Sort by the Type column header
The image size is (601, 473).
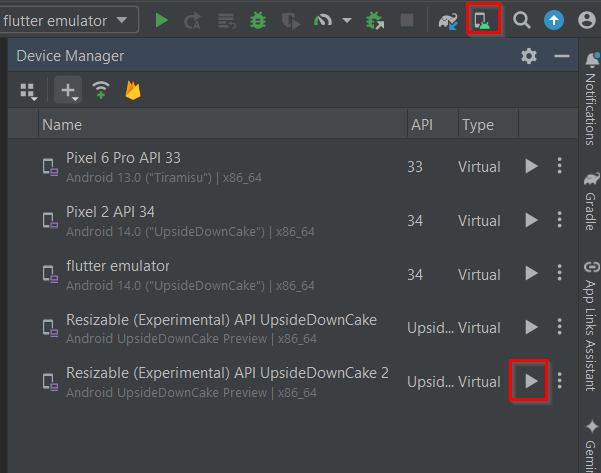pyautogui.click(x=488, y=125)
